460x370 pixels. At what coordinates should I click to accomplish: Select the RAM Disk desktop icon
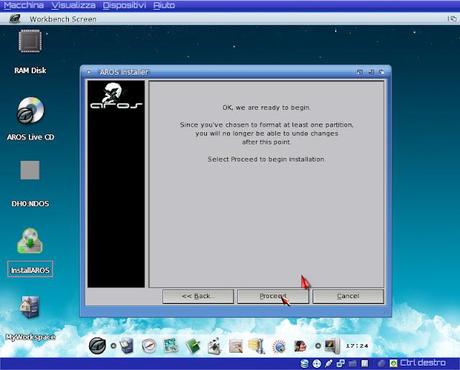[30, 41]
